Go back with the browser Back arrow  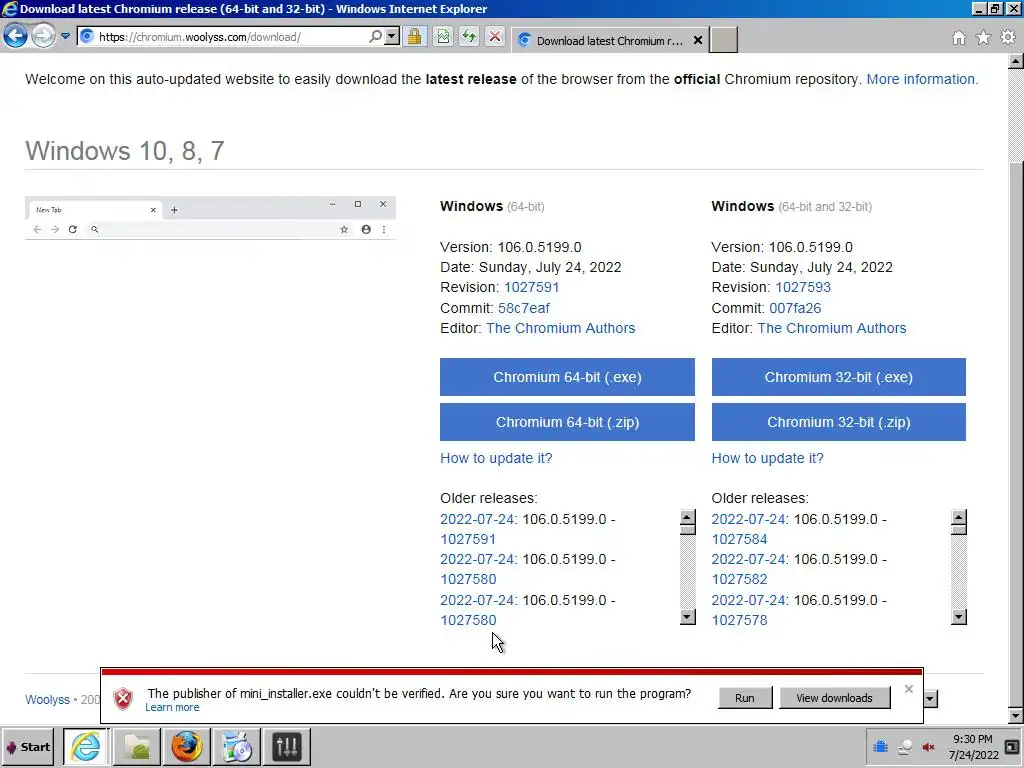(16, 36)
